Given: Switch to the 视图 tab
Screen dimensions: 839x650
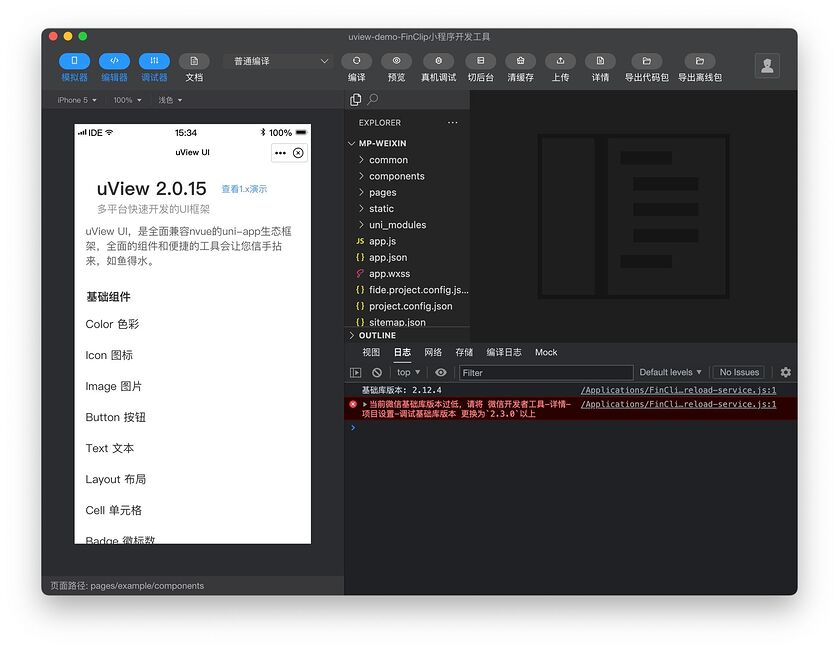Looking at the screenshot, I should (371, 352).
